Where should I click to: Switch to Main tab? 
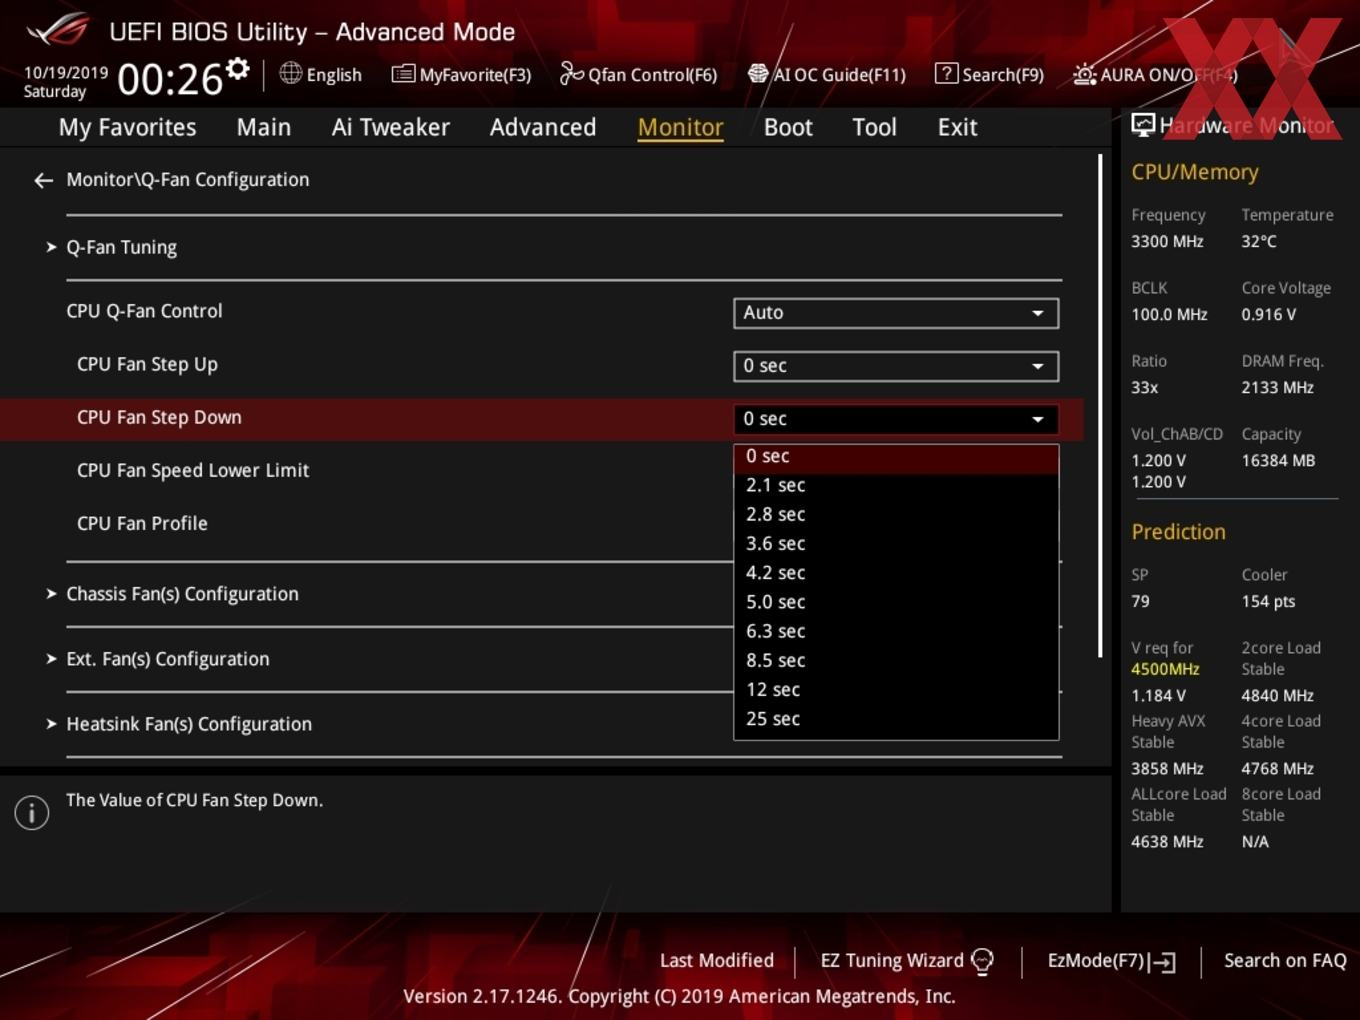(264, 127)
